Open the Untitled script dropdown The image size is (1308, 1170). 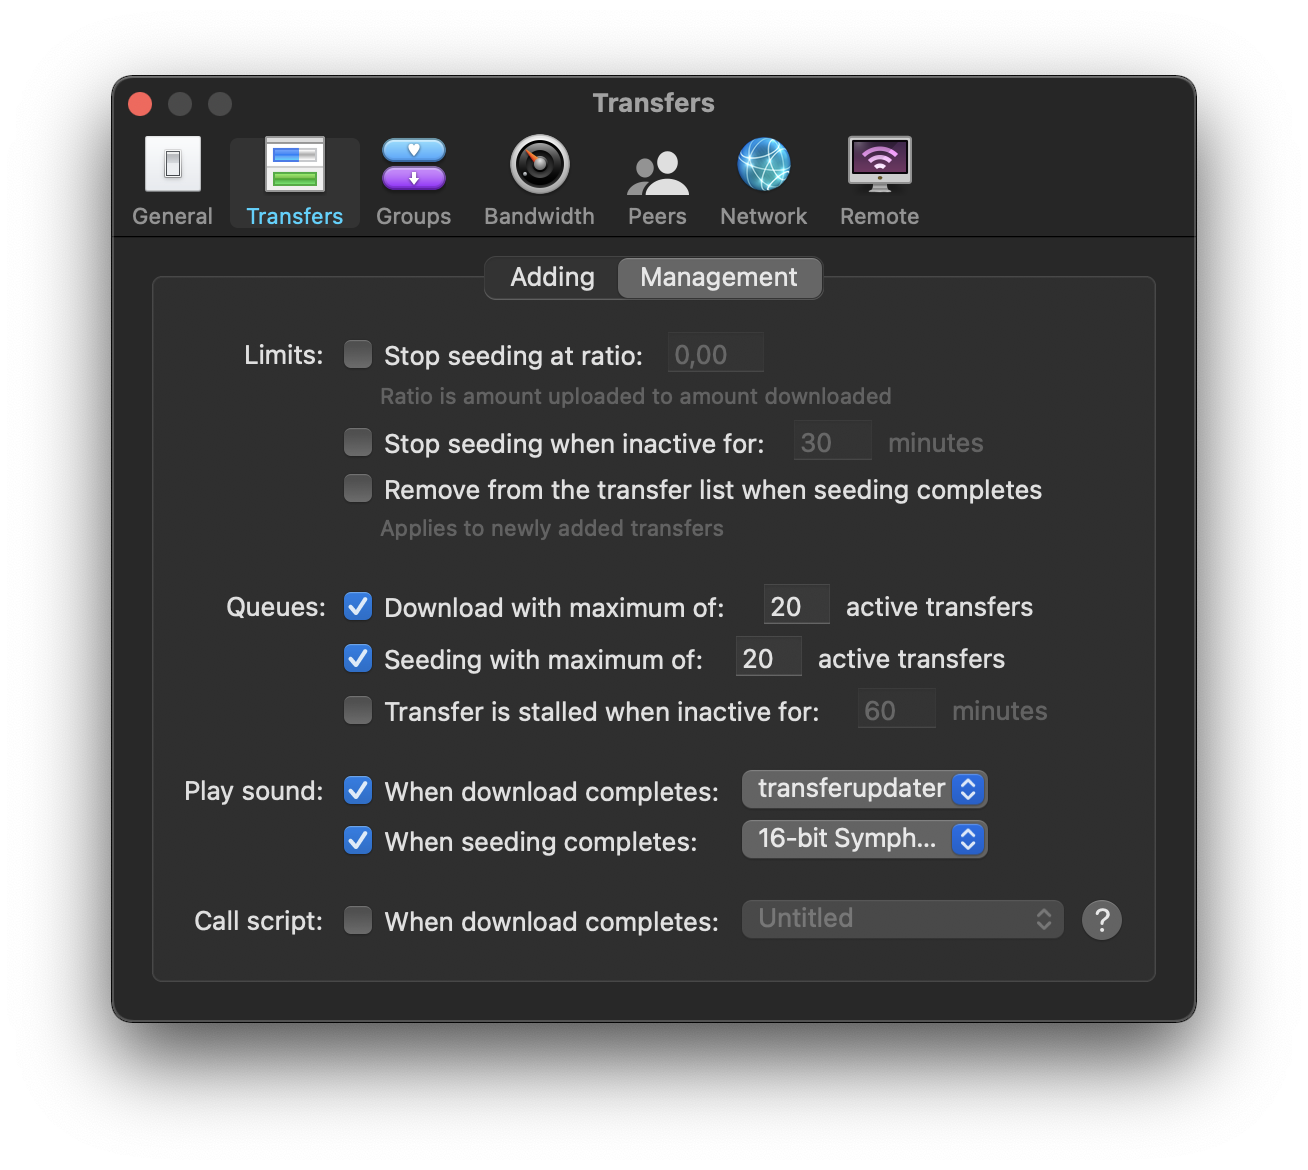pos(902,919)
